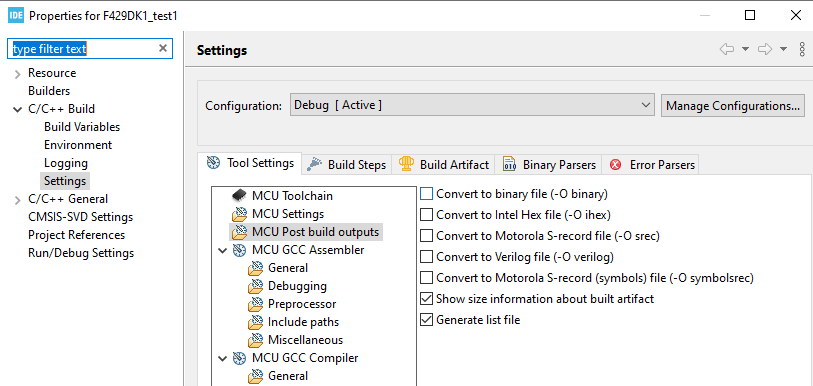Collapse the MCU GCC Compiler node
Viewport: 813px width, 386px height.
click(223, 359)
